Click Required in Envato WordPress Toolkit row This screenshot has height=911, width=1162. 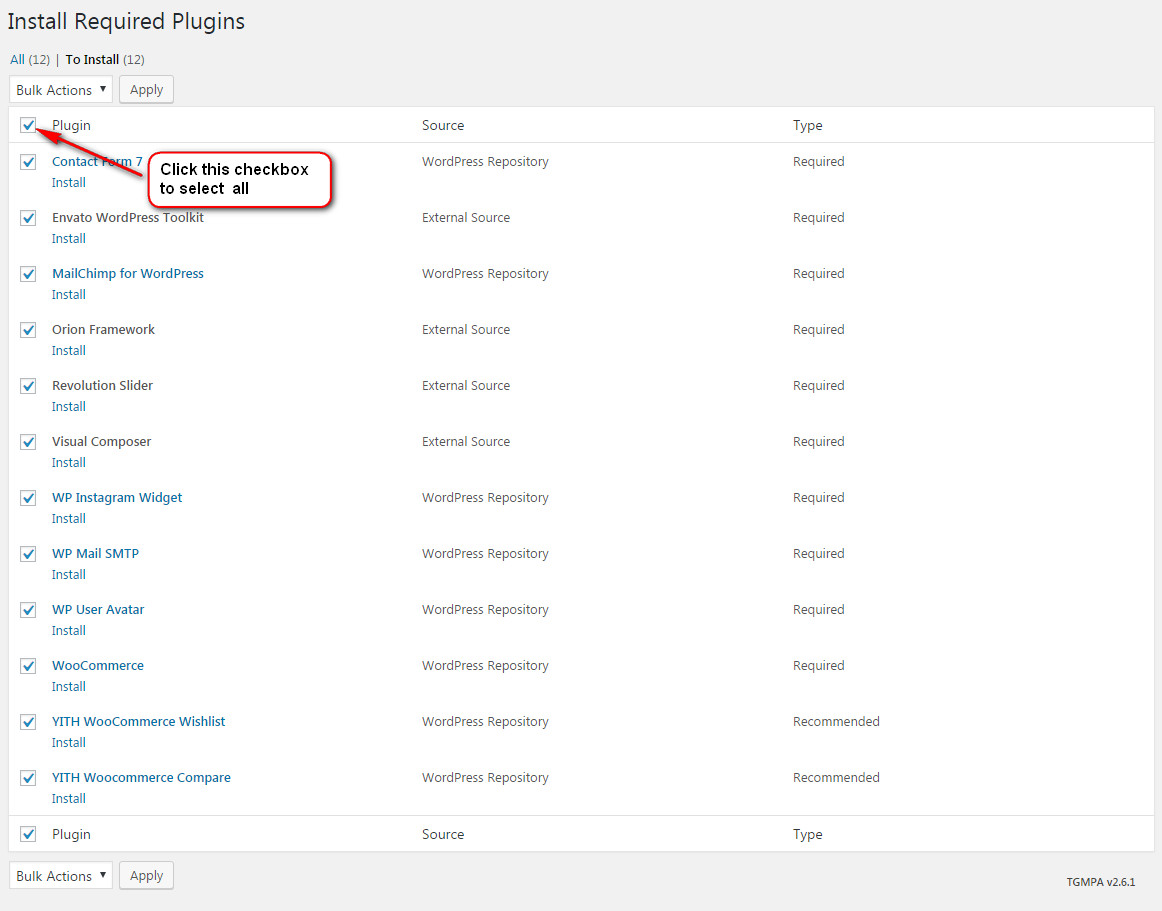(819, 217)
